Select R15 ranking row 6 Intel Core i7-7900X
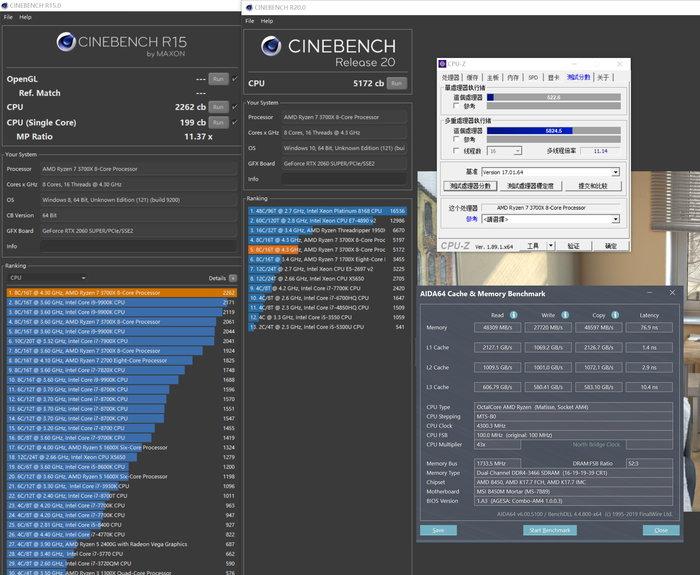Image resolution: width=700 pixels, height=575 pixels. pyautogui.click(x=122, y=341)
